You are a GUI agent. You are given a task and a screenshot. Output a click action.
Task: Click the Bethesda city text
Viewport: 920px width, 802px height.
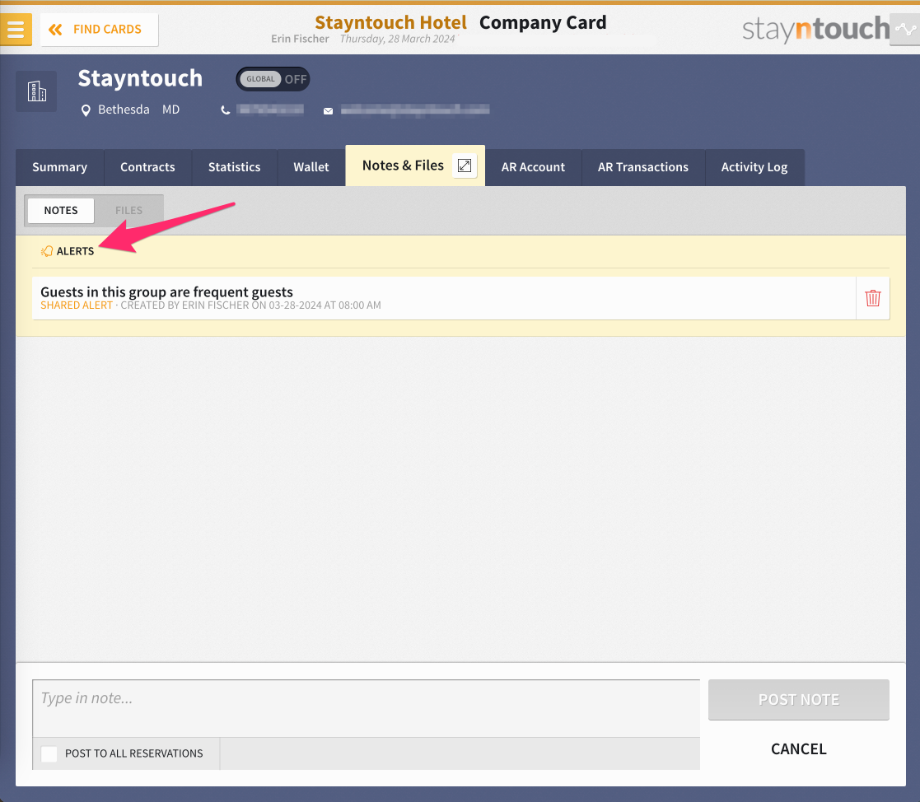(x=124, y=110)
